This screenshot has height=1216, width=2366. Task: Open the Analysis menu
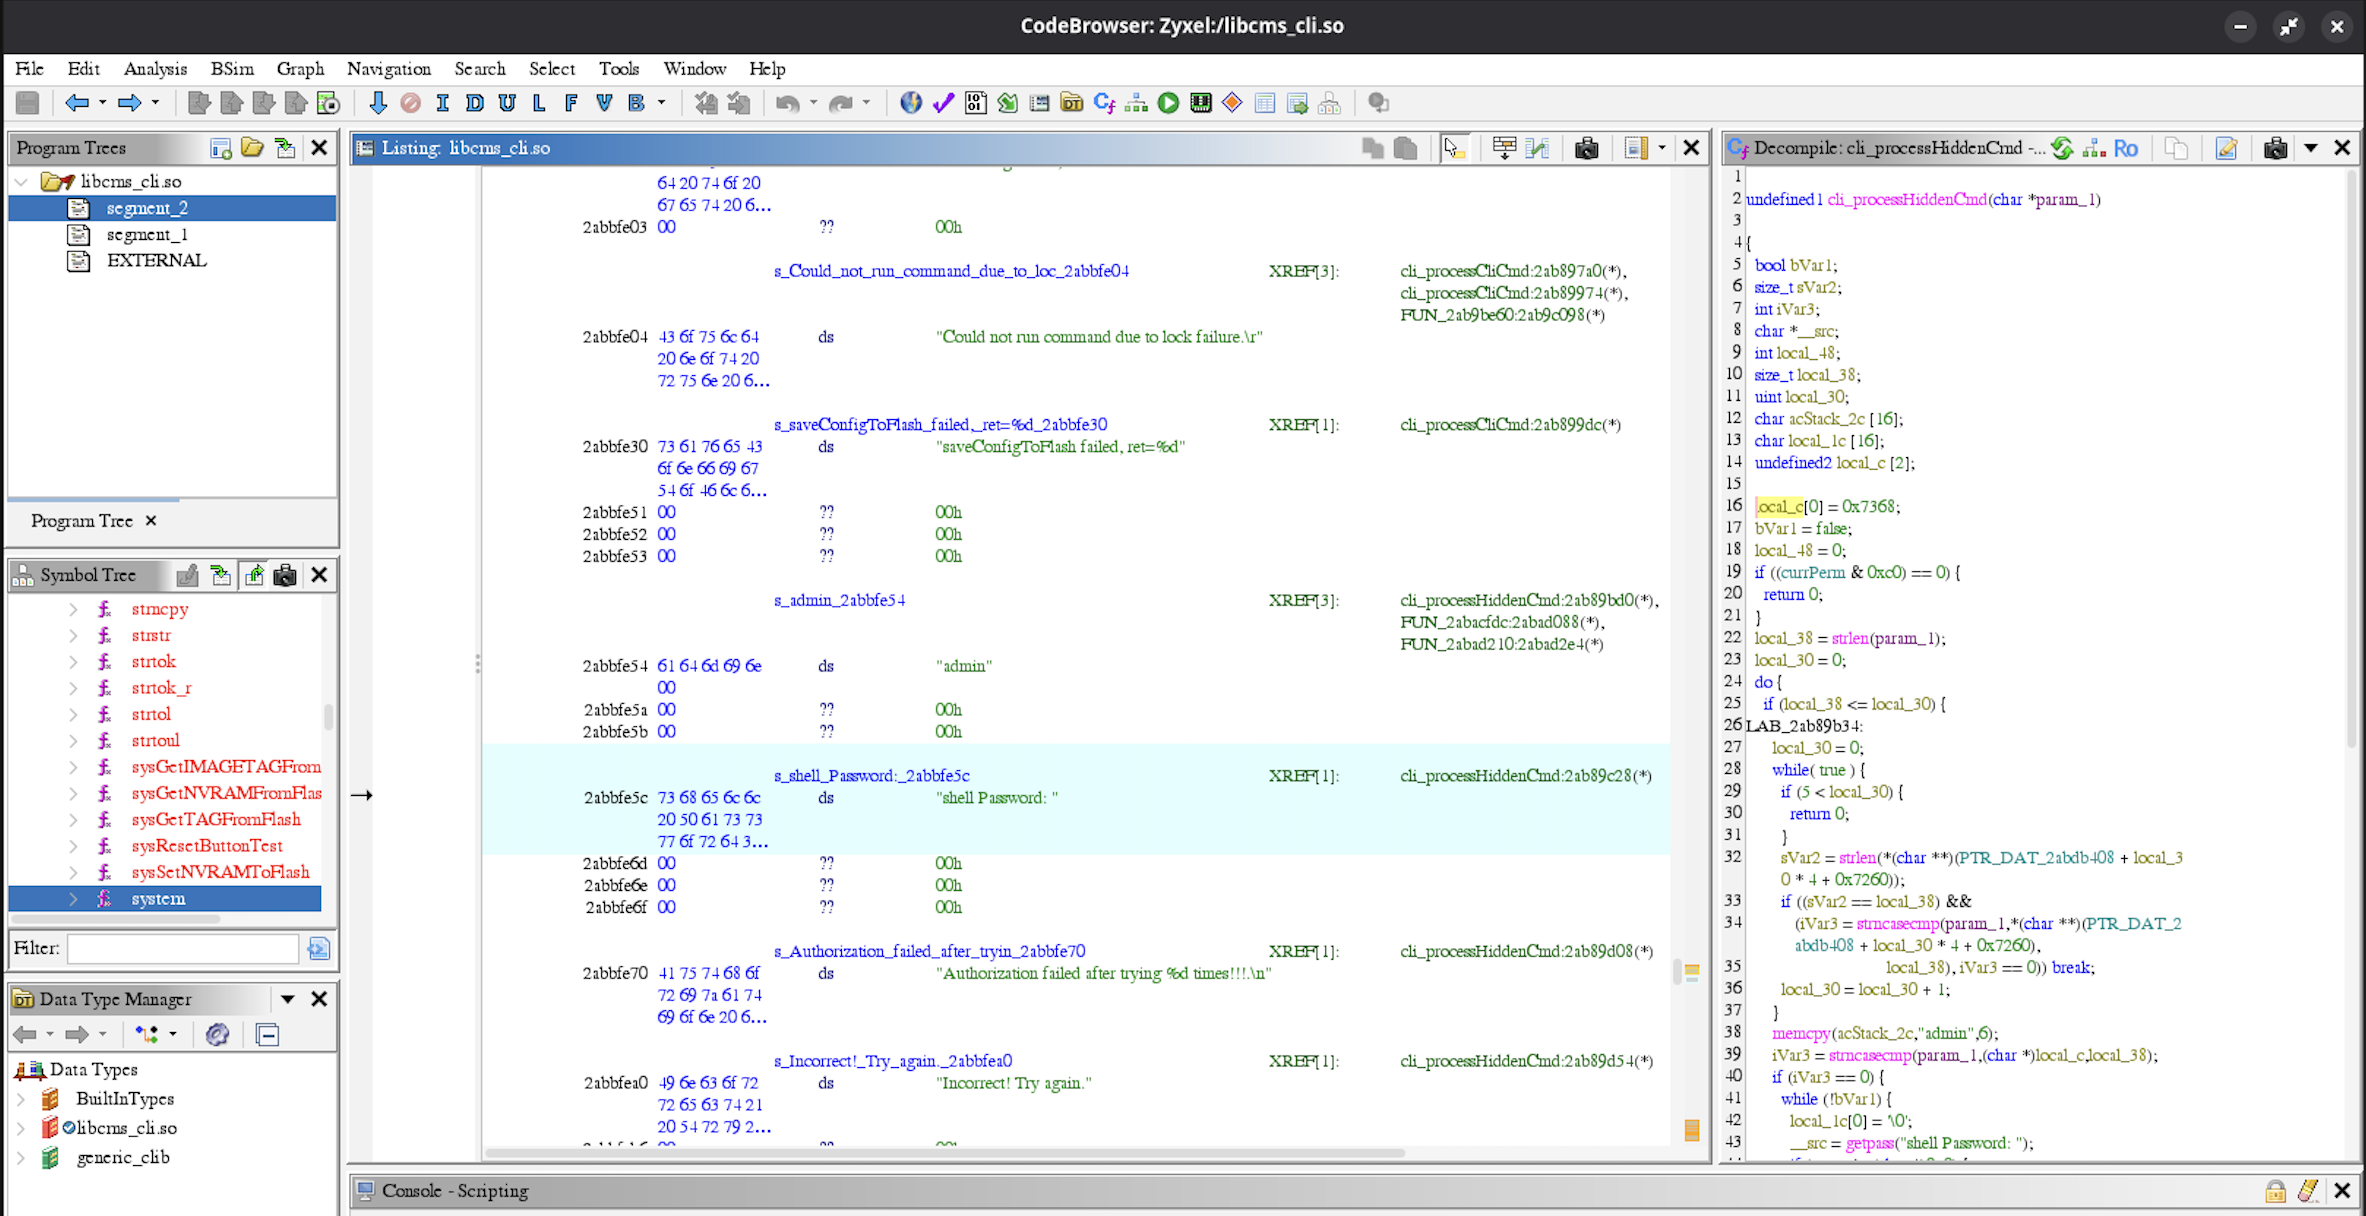point(155,69)
